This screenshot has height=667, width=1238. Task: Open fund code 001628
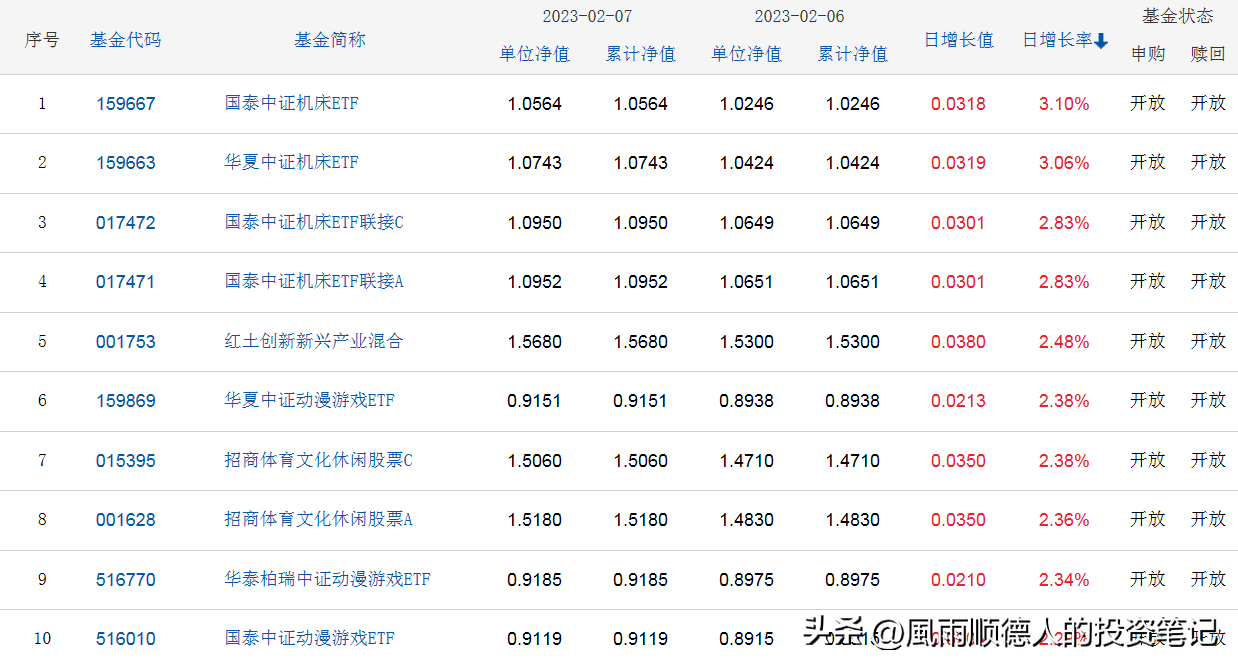[126, 520]
